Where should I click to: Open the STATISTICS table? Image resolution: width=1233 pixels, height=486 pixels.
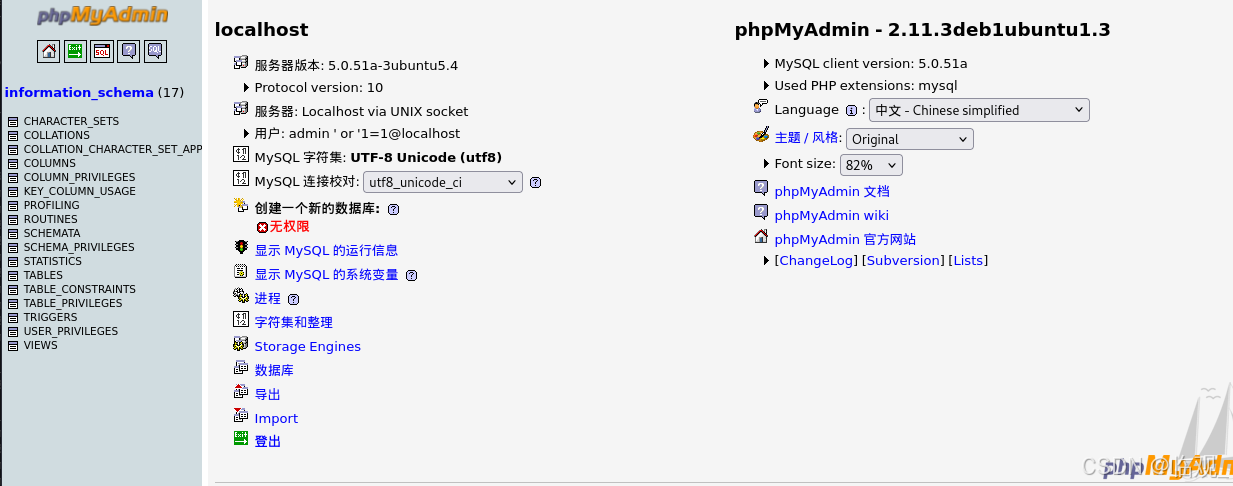(x=53, y=261)
